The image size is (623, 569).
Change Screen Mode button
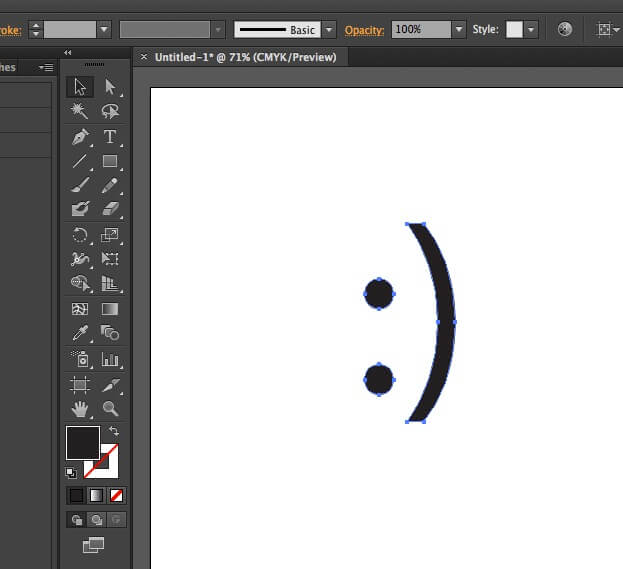[x=93, y=545]
